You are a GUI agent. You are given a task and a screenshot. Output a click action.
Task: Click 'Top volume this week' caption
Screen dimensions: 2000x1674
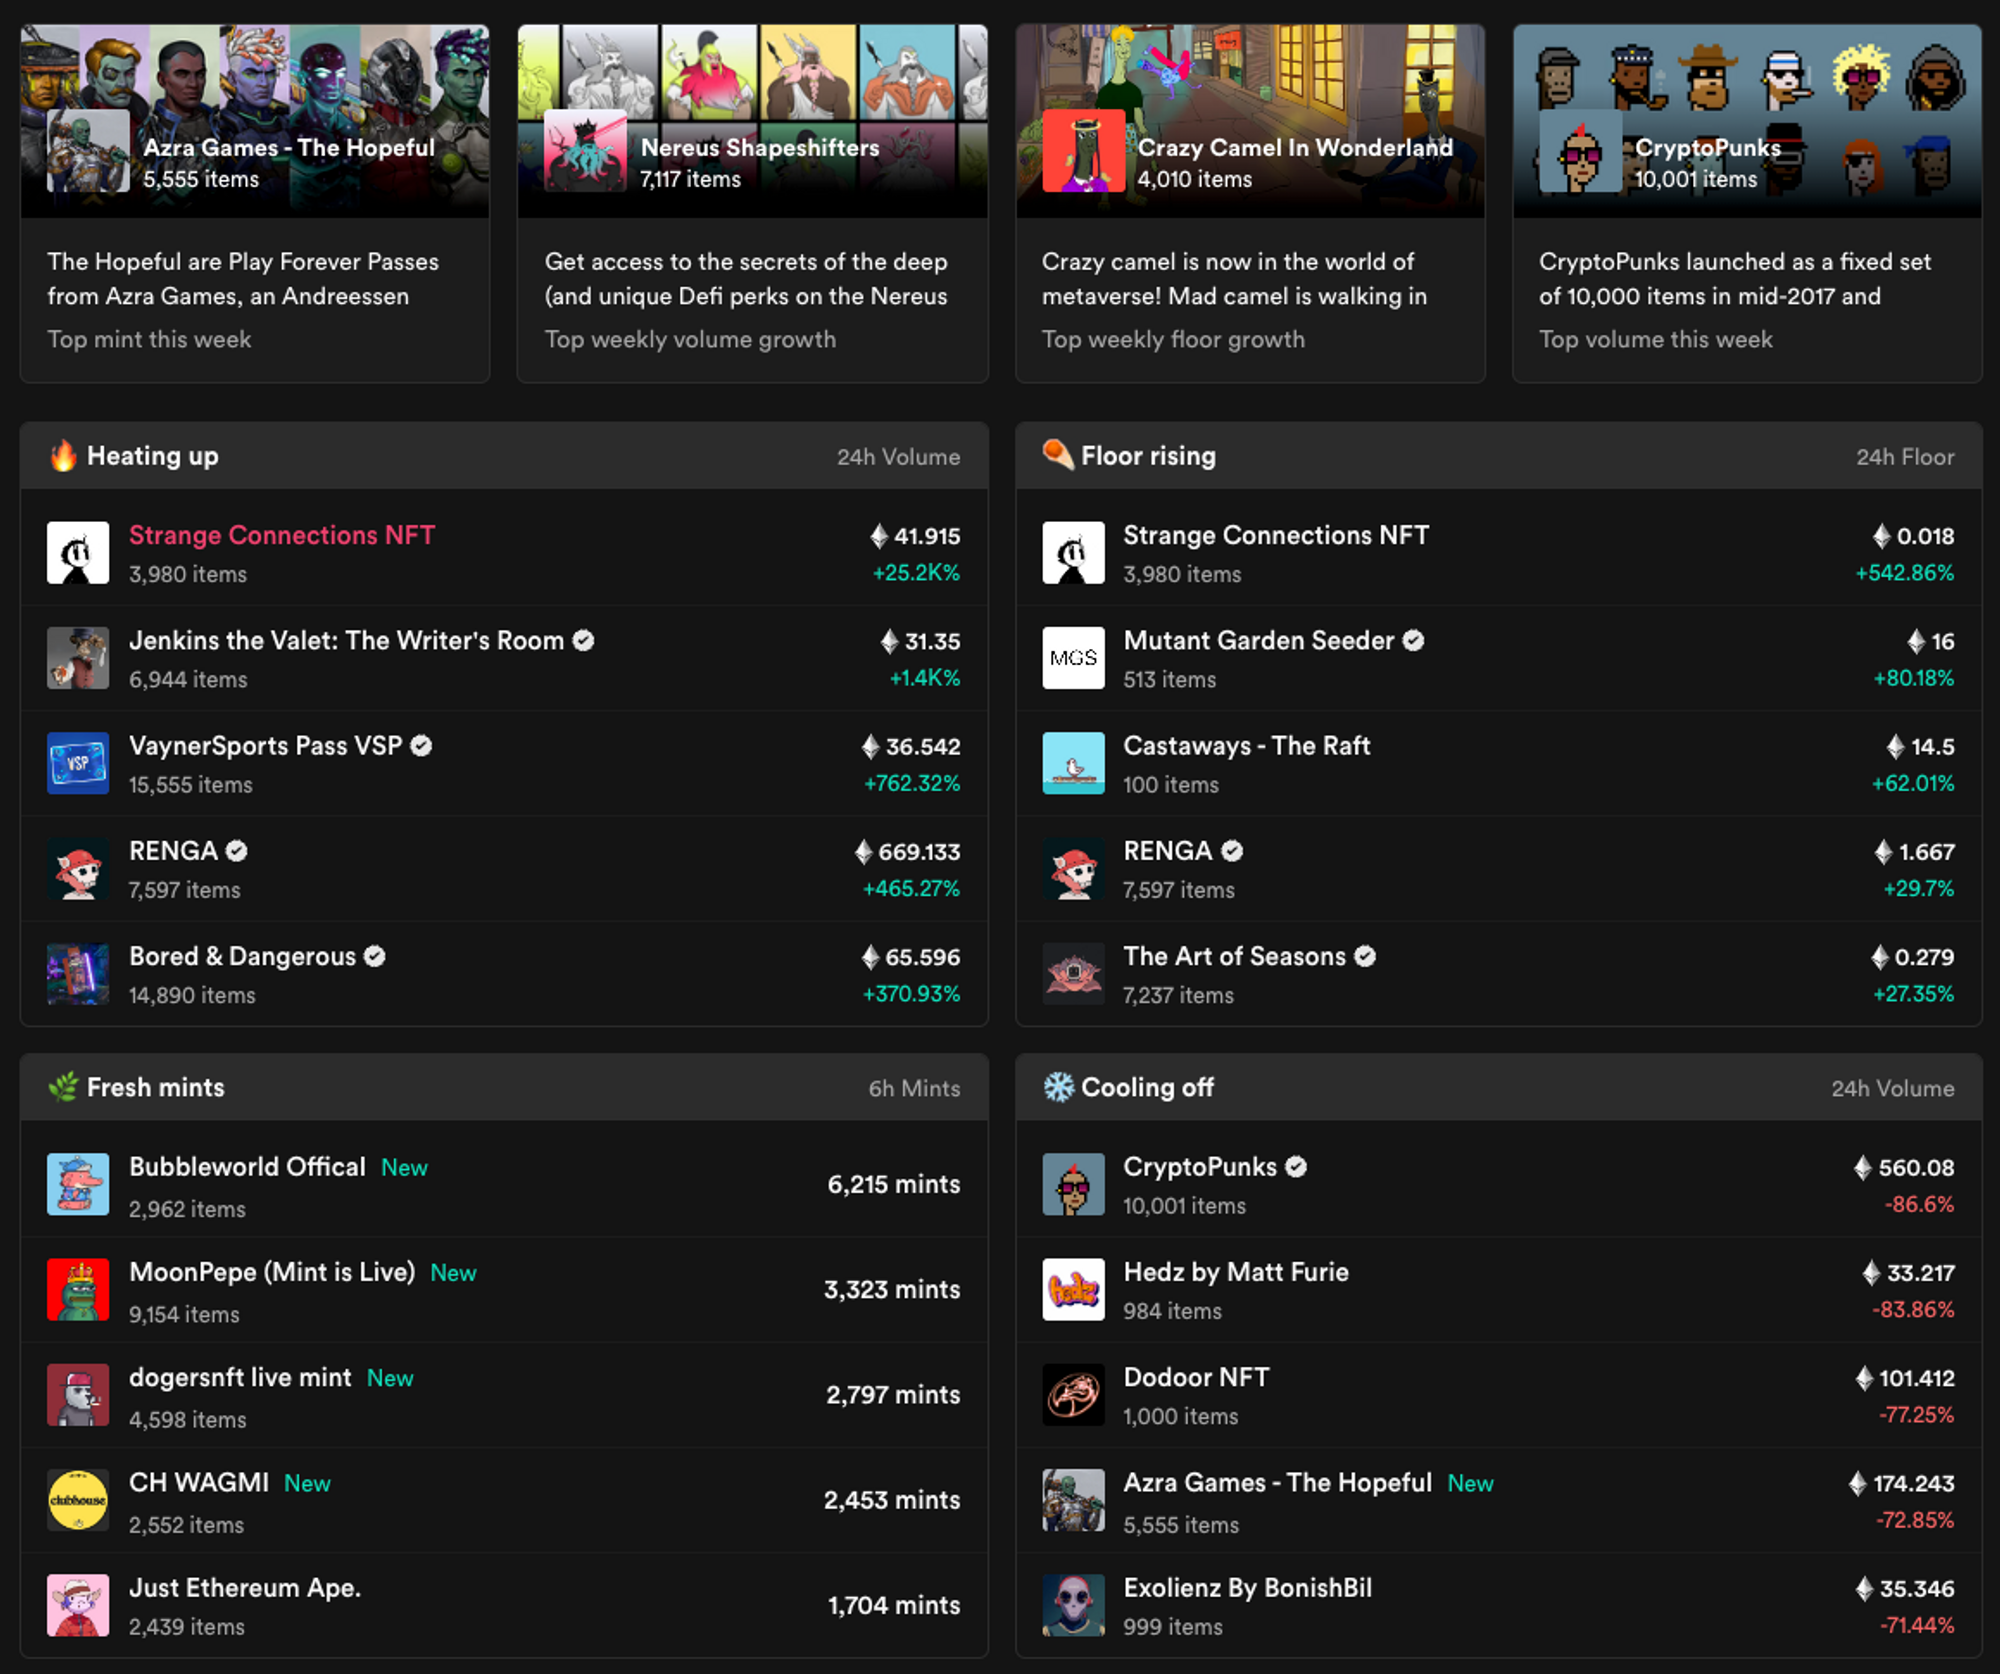[1655, 340]
